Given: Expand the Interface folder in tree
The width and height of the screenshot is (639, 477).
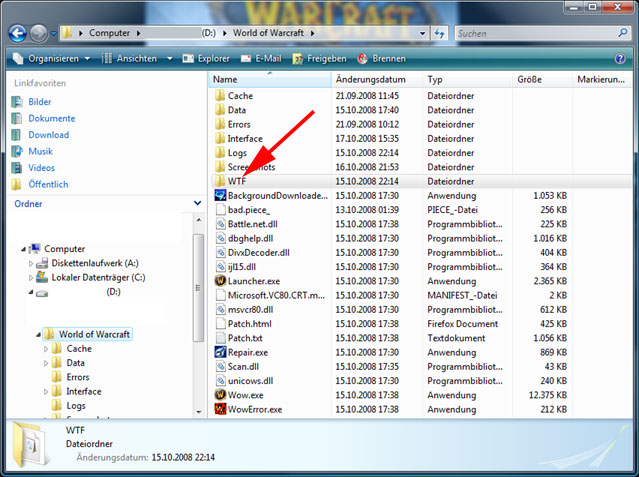Looking at the screenshot, I should click(46, 392).
